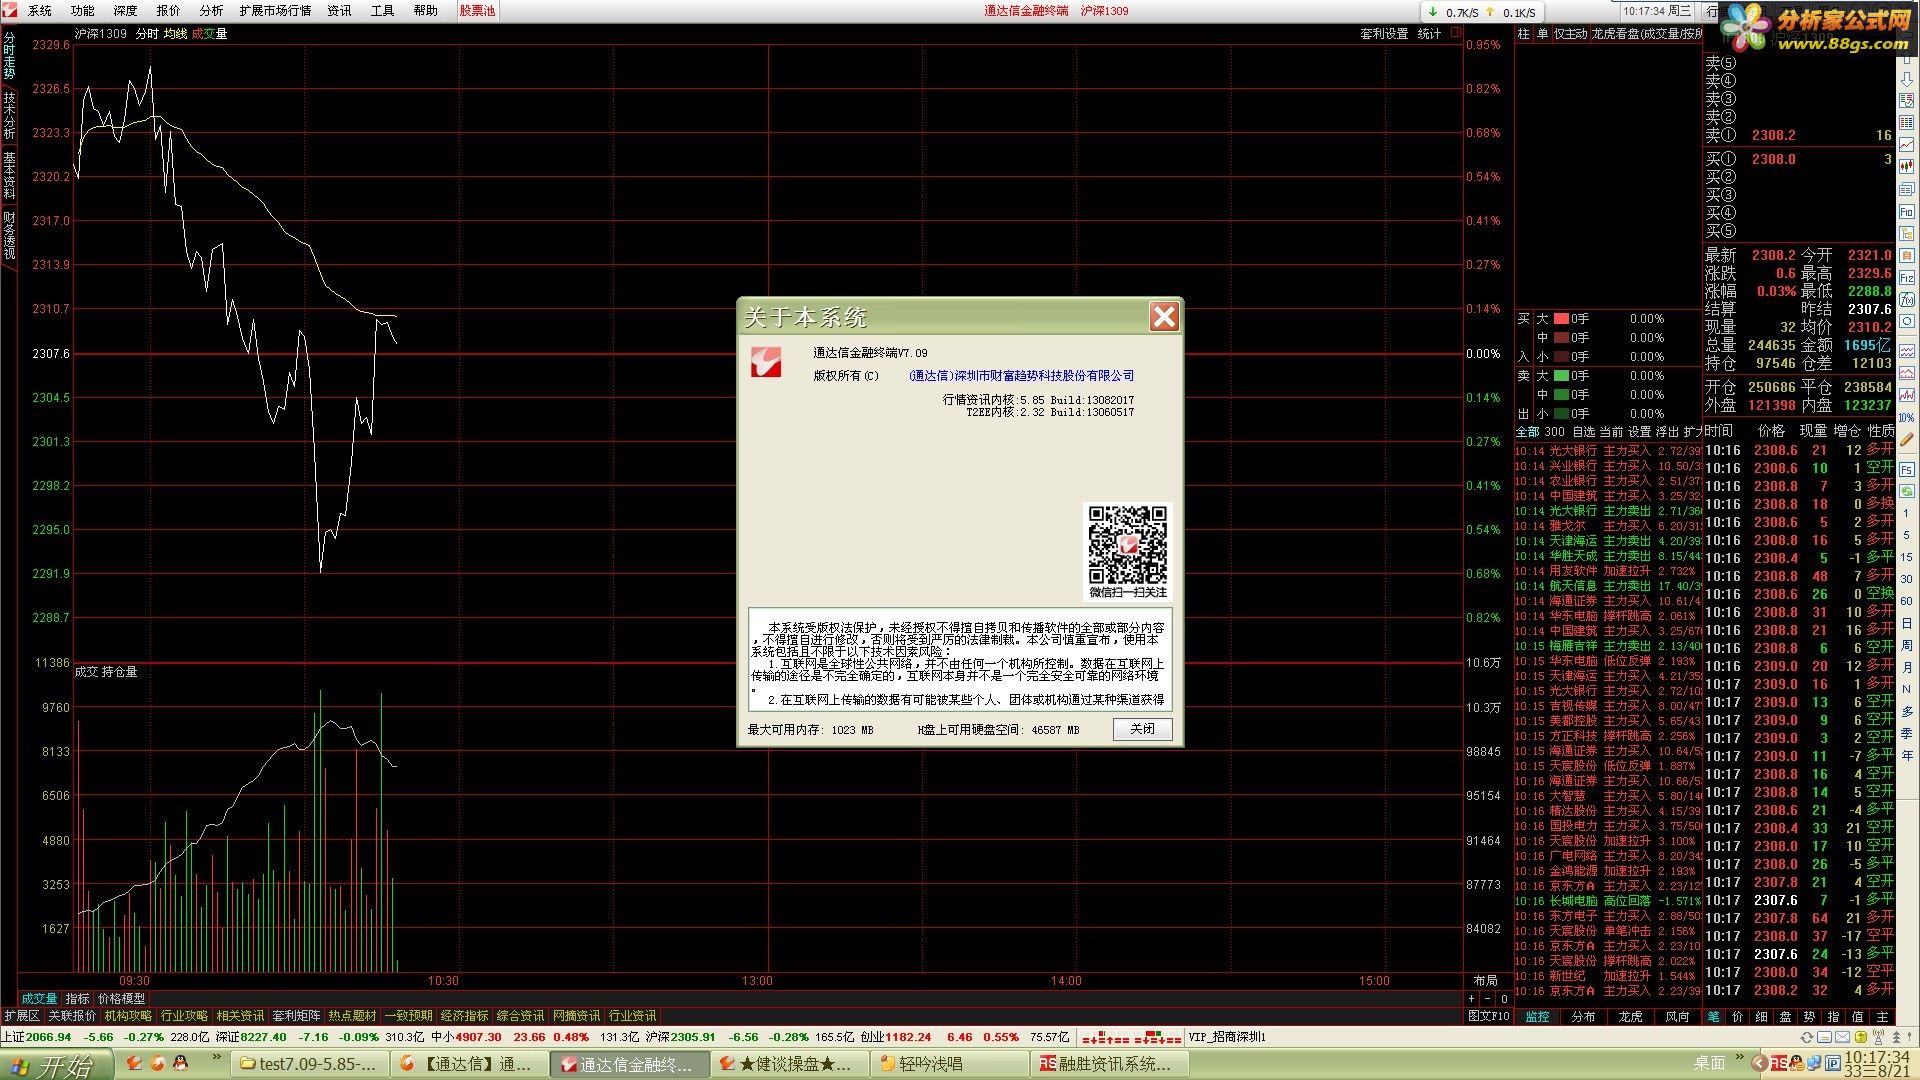Switch to the 指标 chart tab
Viewport: 1920px width, 1080px height.
[x=78, y=999]
